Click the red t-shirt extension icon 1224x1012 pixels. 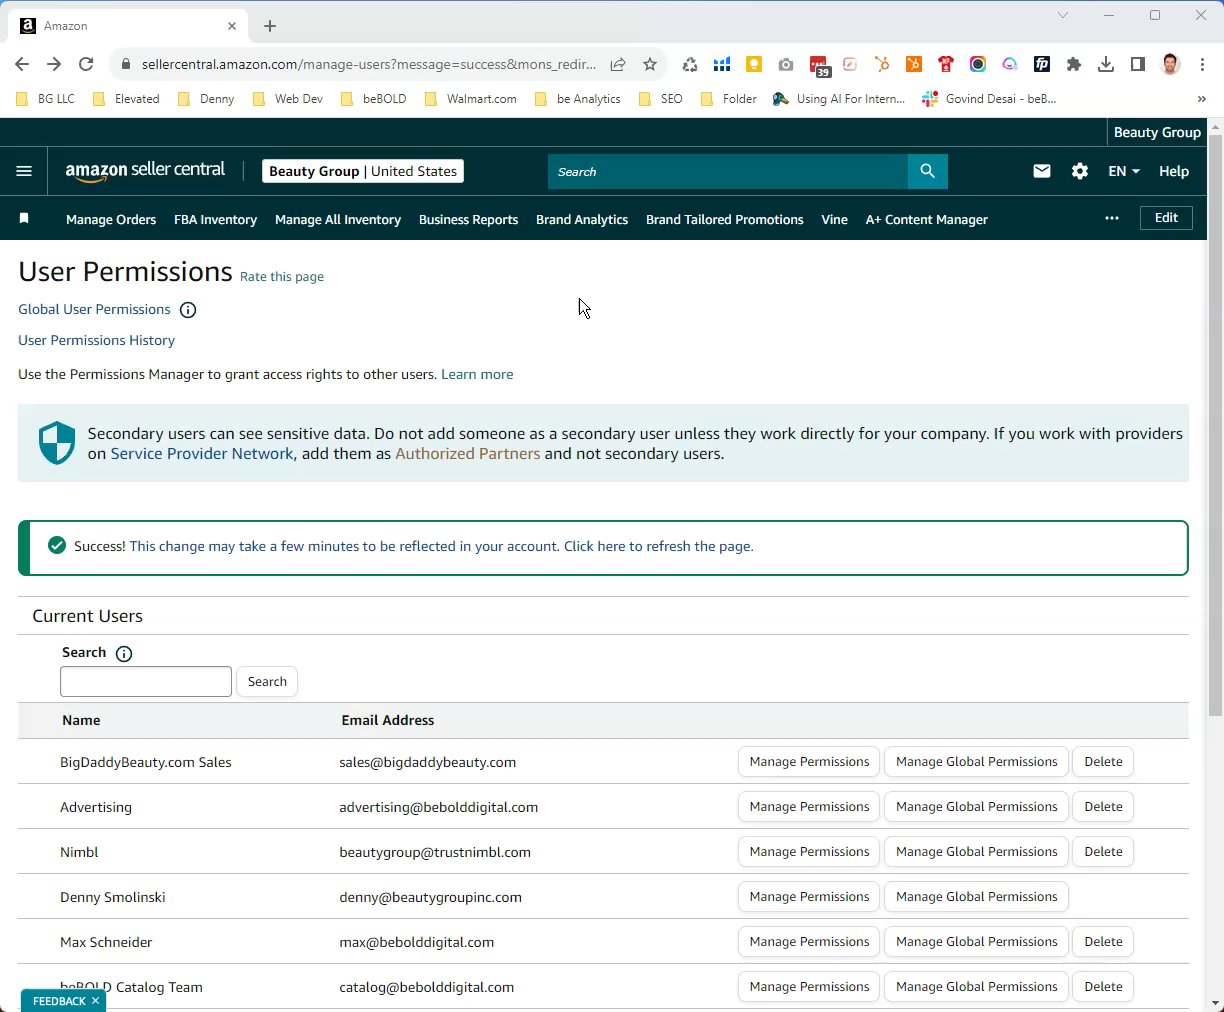pos(946,64)
